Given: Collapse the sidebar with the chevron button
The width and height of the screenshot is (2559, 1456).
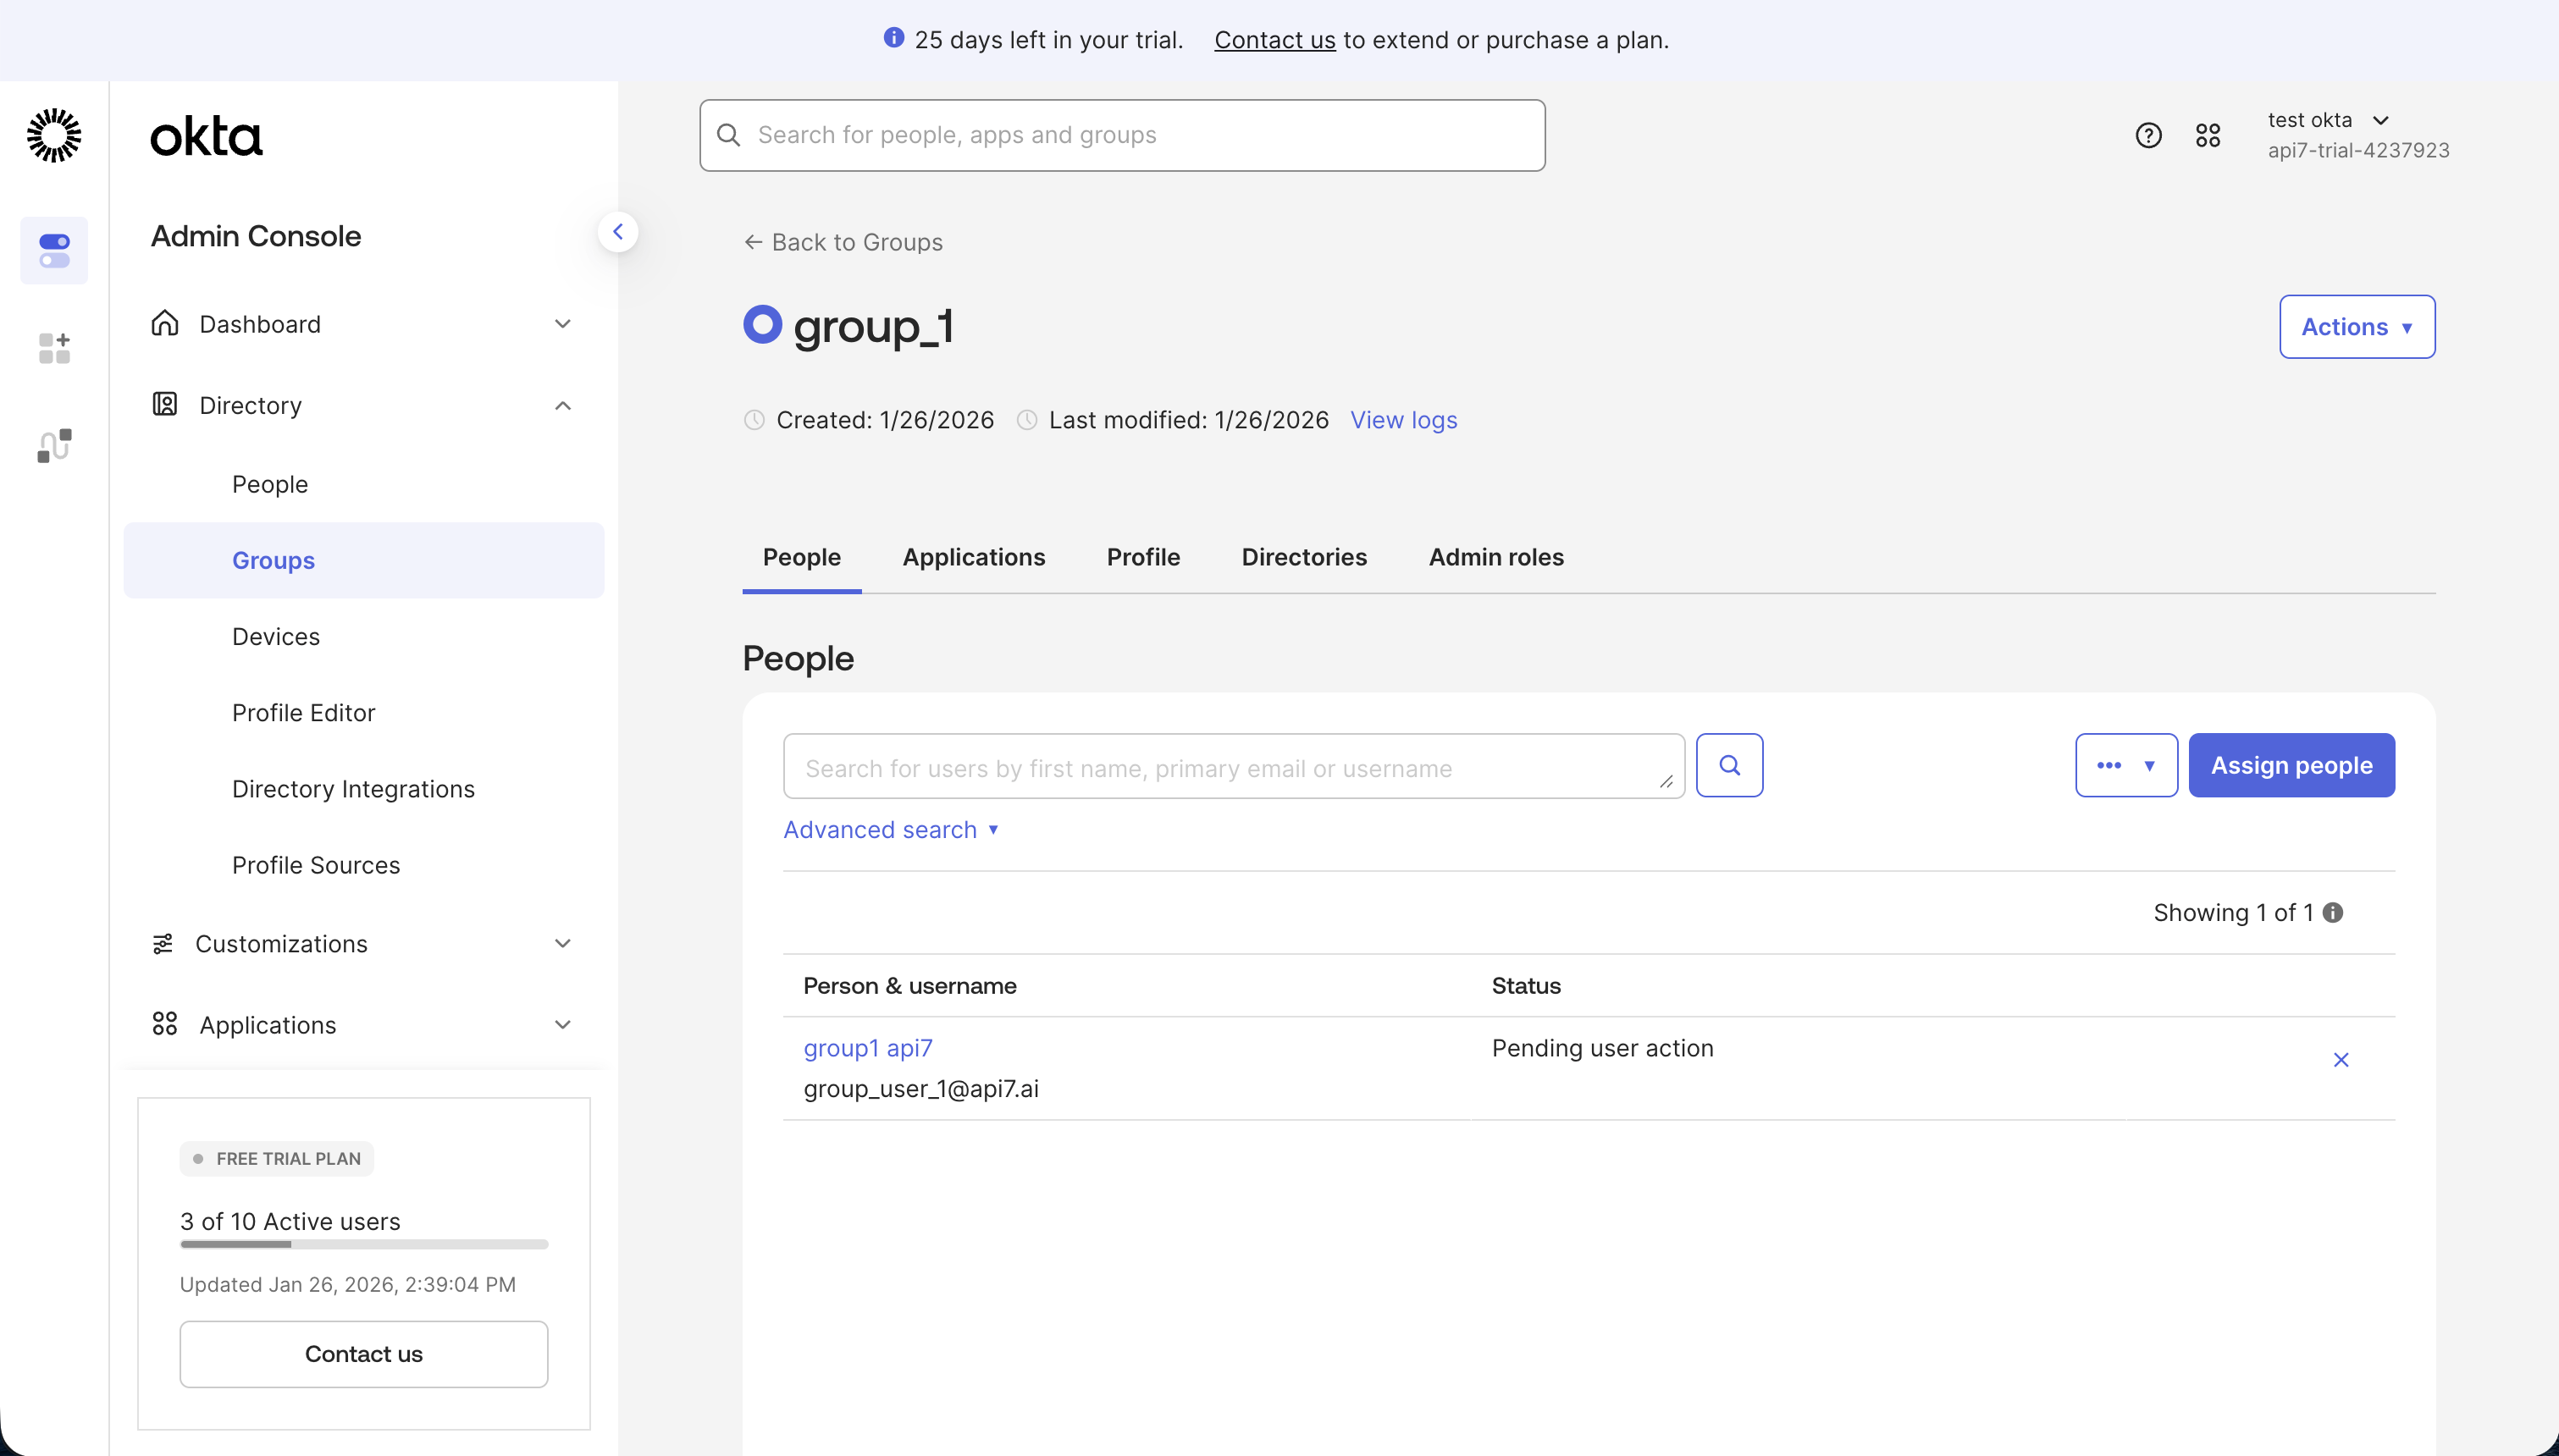Looking at the screenshot, I should [x=618, y=232].
